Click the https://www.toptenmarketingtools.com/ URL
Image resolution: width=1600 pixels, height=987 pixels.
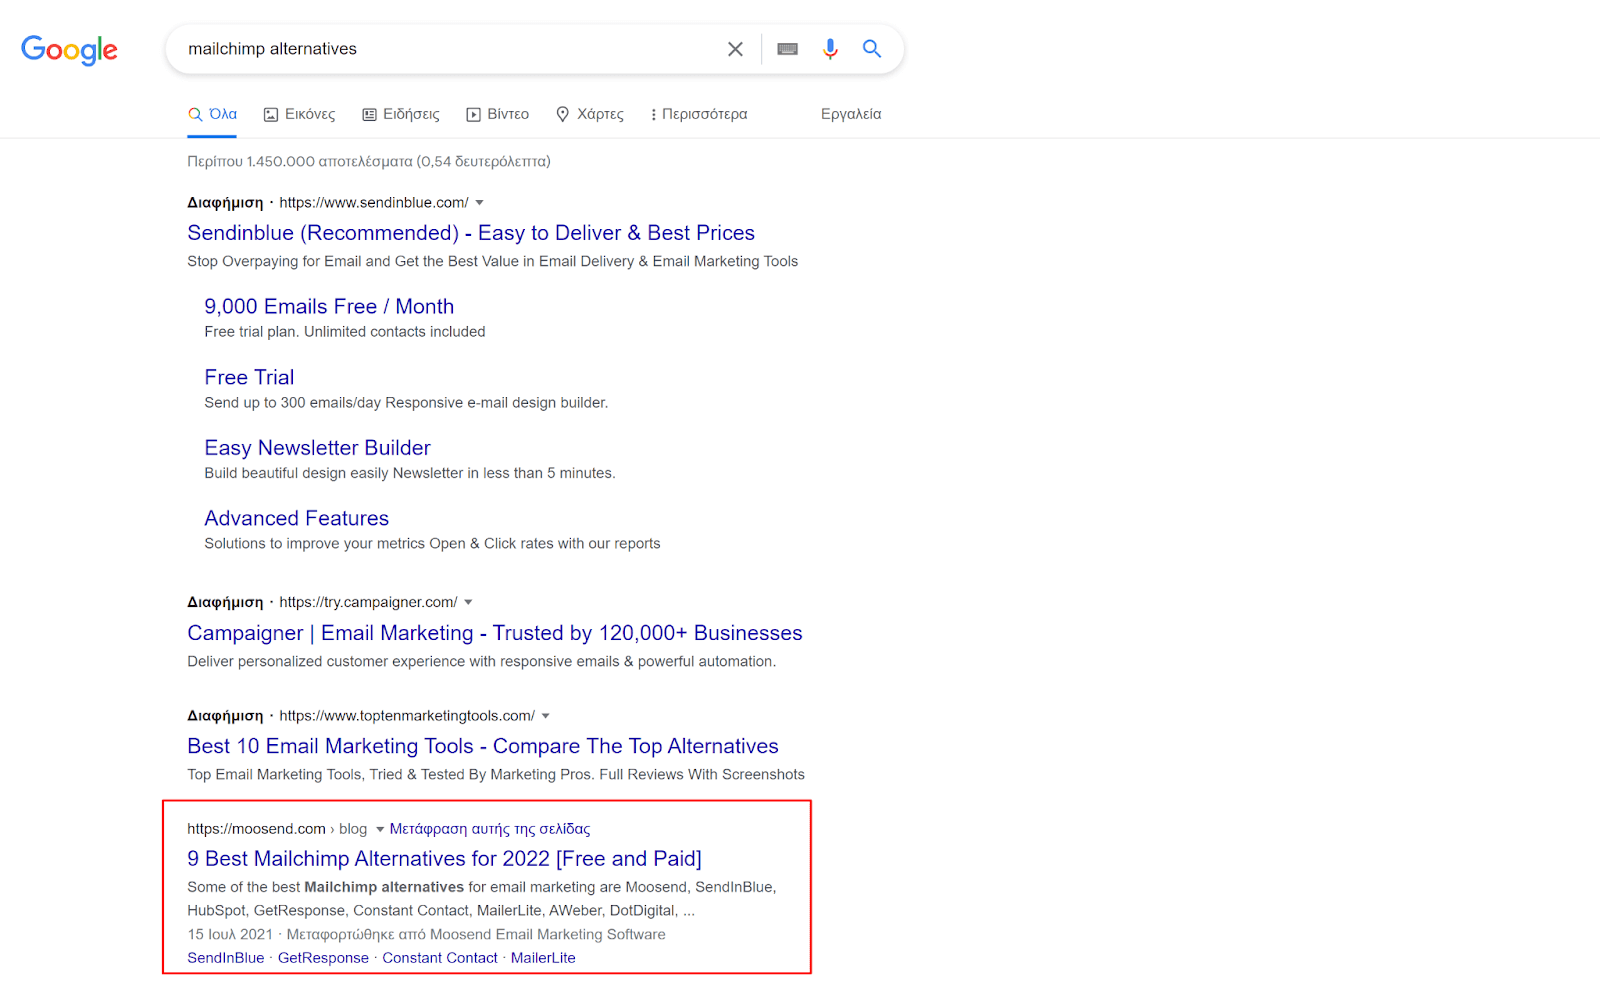point(407,716)
